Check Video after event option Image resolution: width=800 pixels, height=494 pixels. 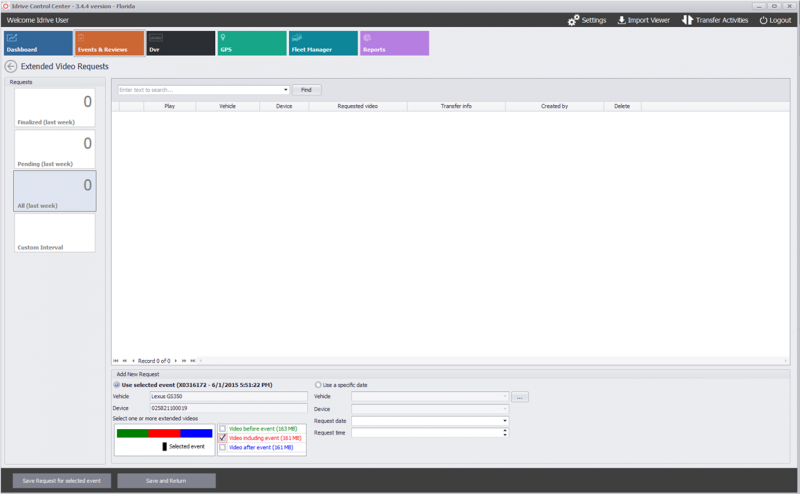point(222,447)
